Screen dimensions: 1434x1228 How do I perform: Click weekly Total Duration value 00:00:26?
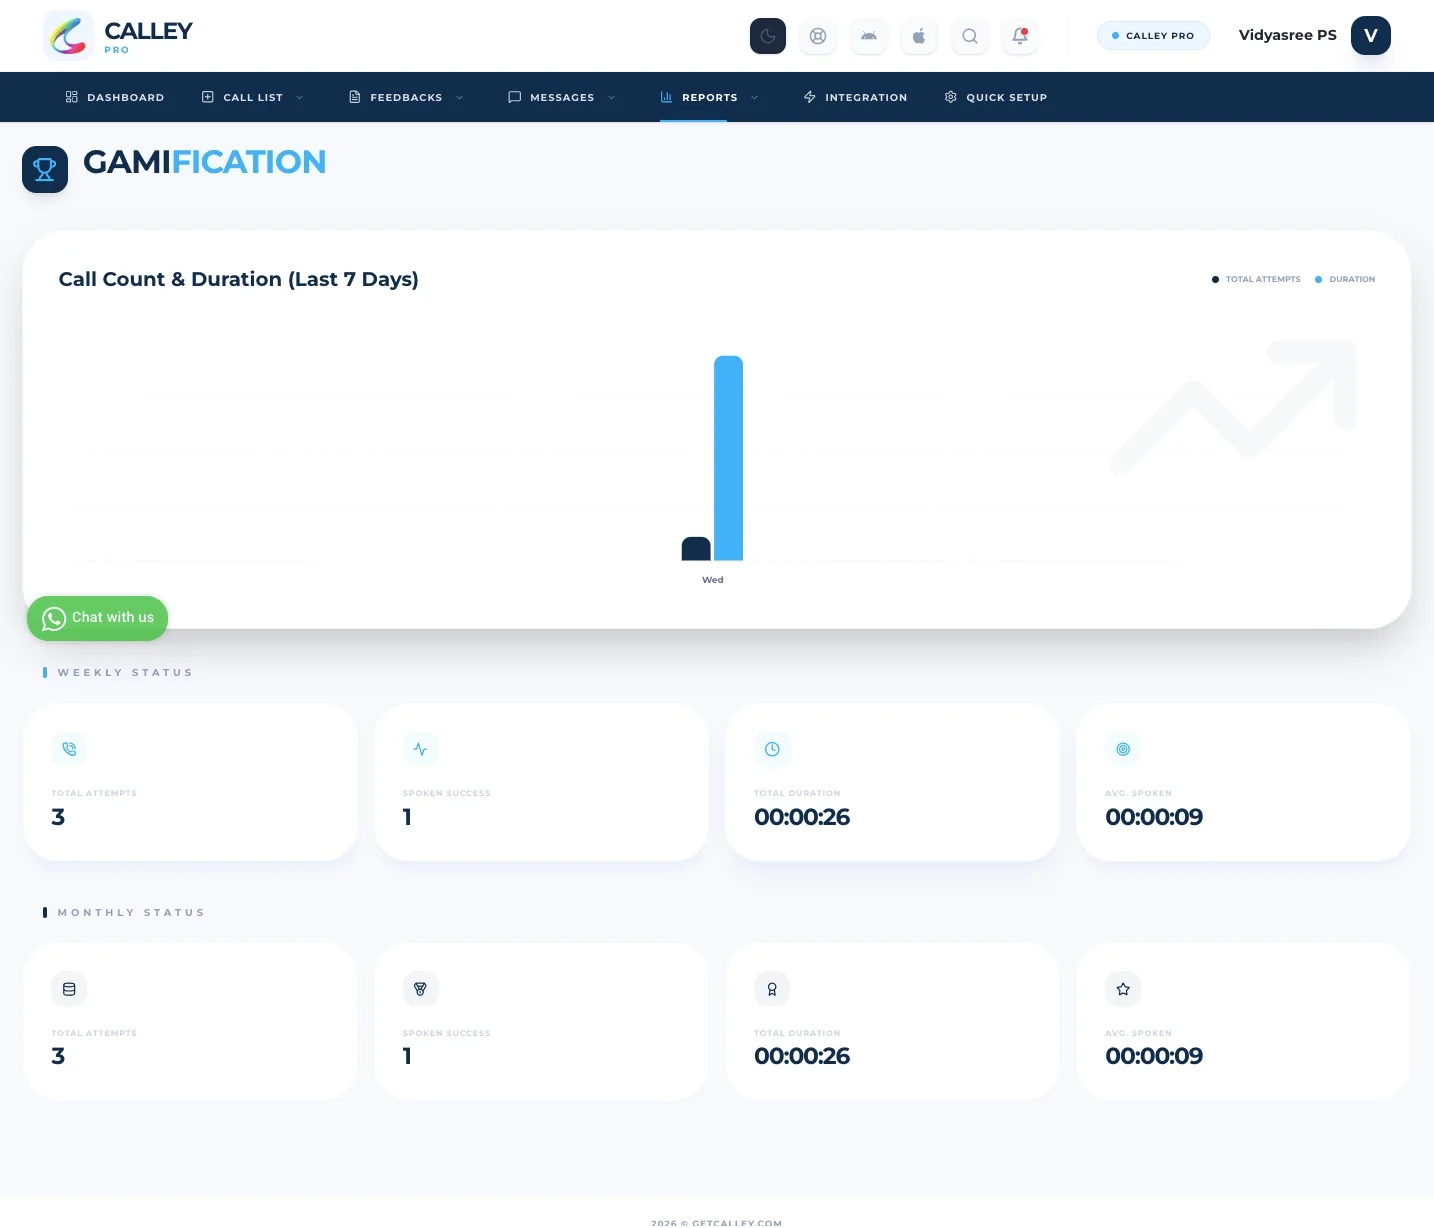(802, 817)
